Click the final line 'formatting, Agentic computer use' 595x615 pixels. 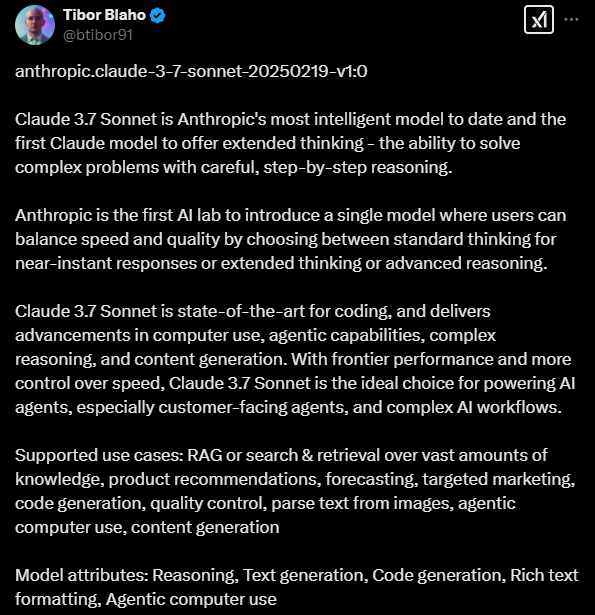click(x=146, y=599)
